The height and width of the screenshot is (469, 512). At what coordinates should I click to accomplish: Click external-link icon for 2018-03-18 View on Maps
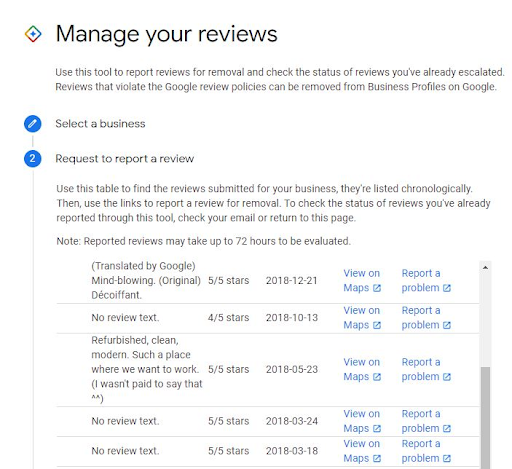click(x=377, y=459)
